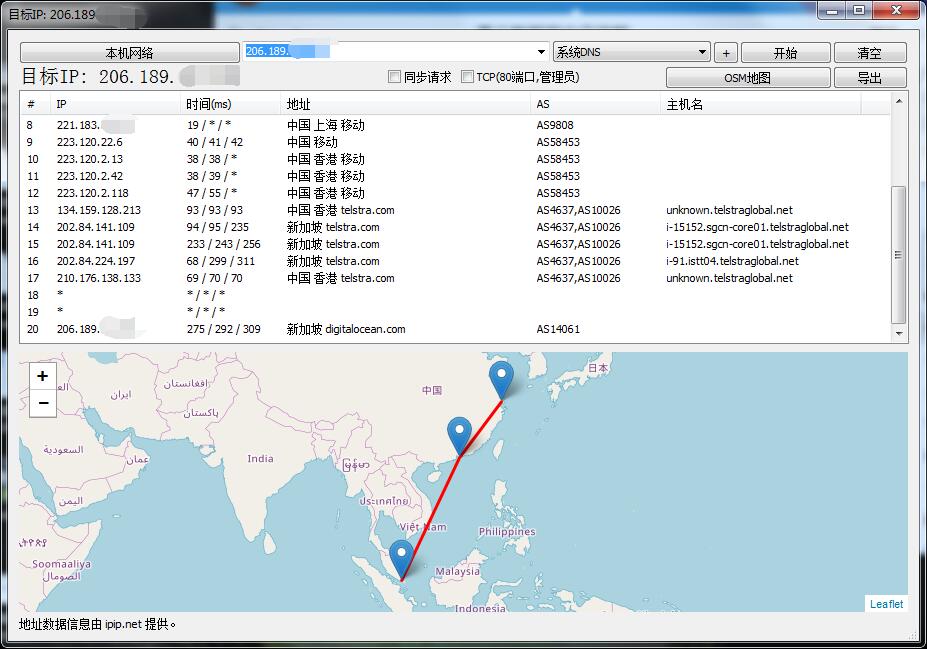Click AS9808 in hop 8 row

click(555, 125)
